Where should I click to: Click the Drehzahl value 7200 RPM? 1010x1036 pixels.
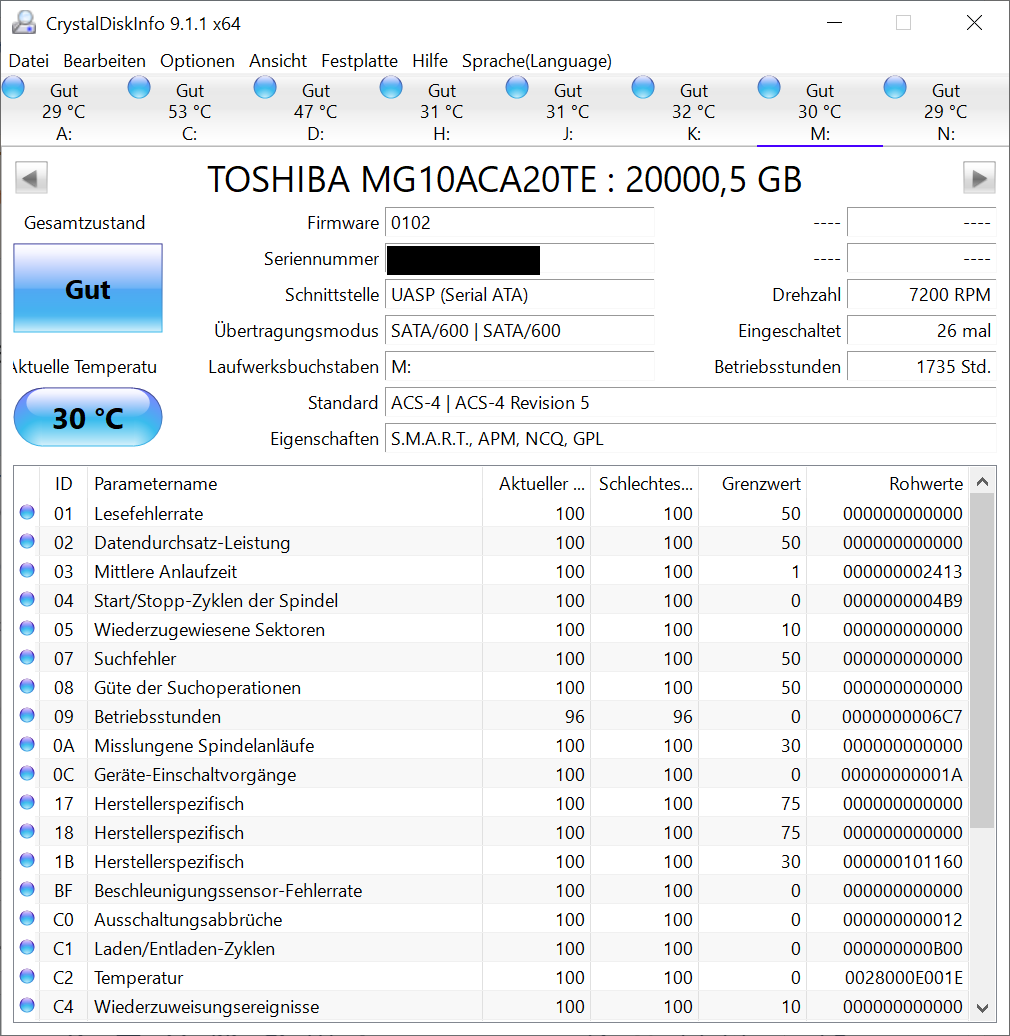(921, 295)
